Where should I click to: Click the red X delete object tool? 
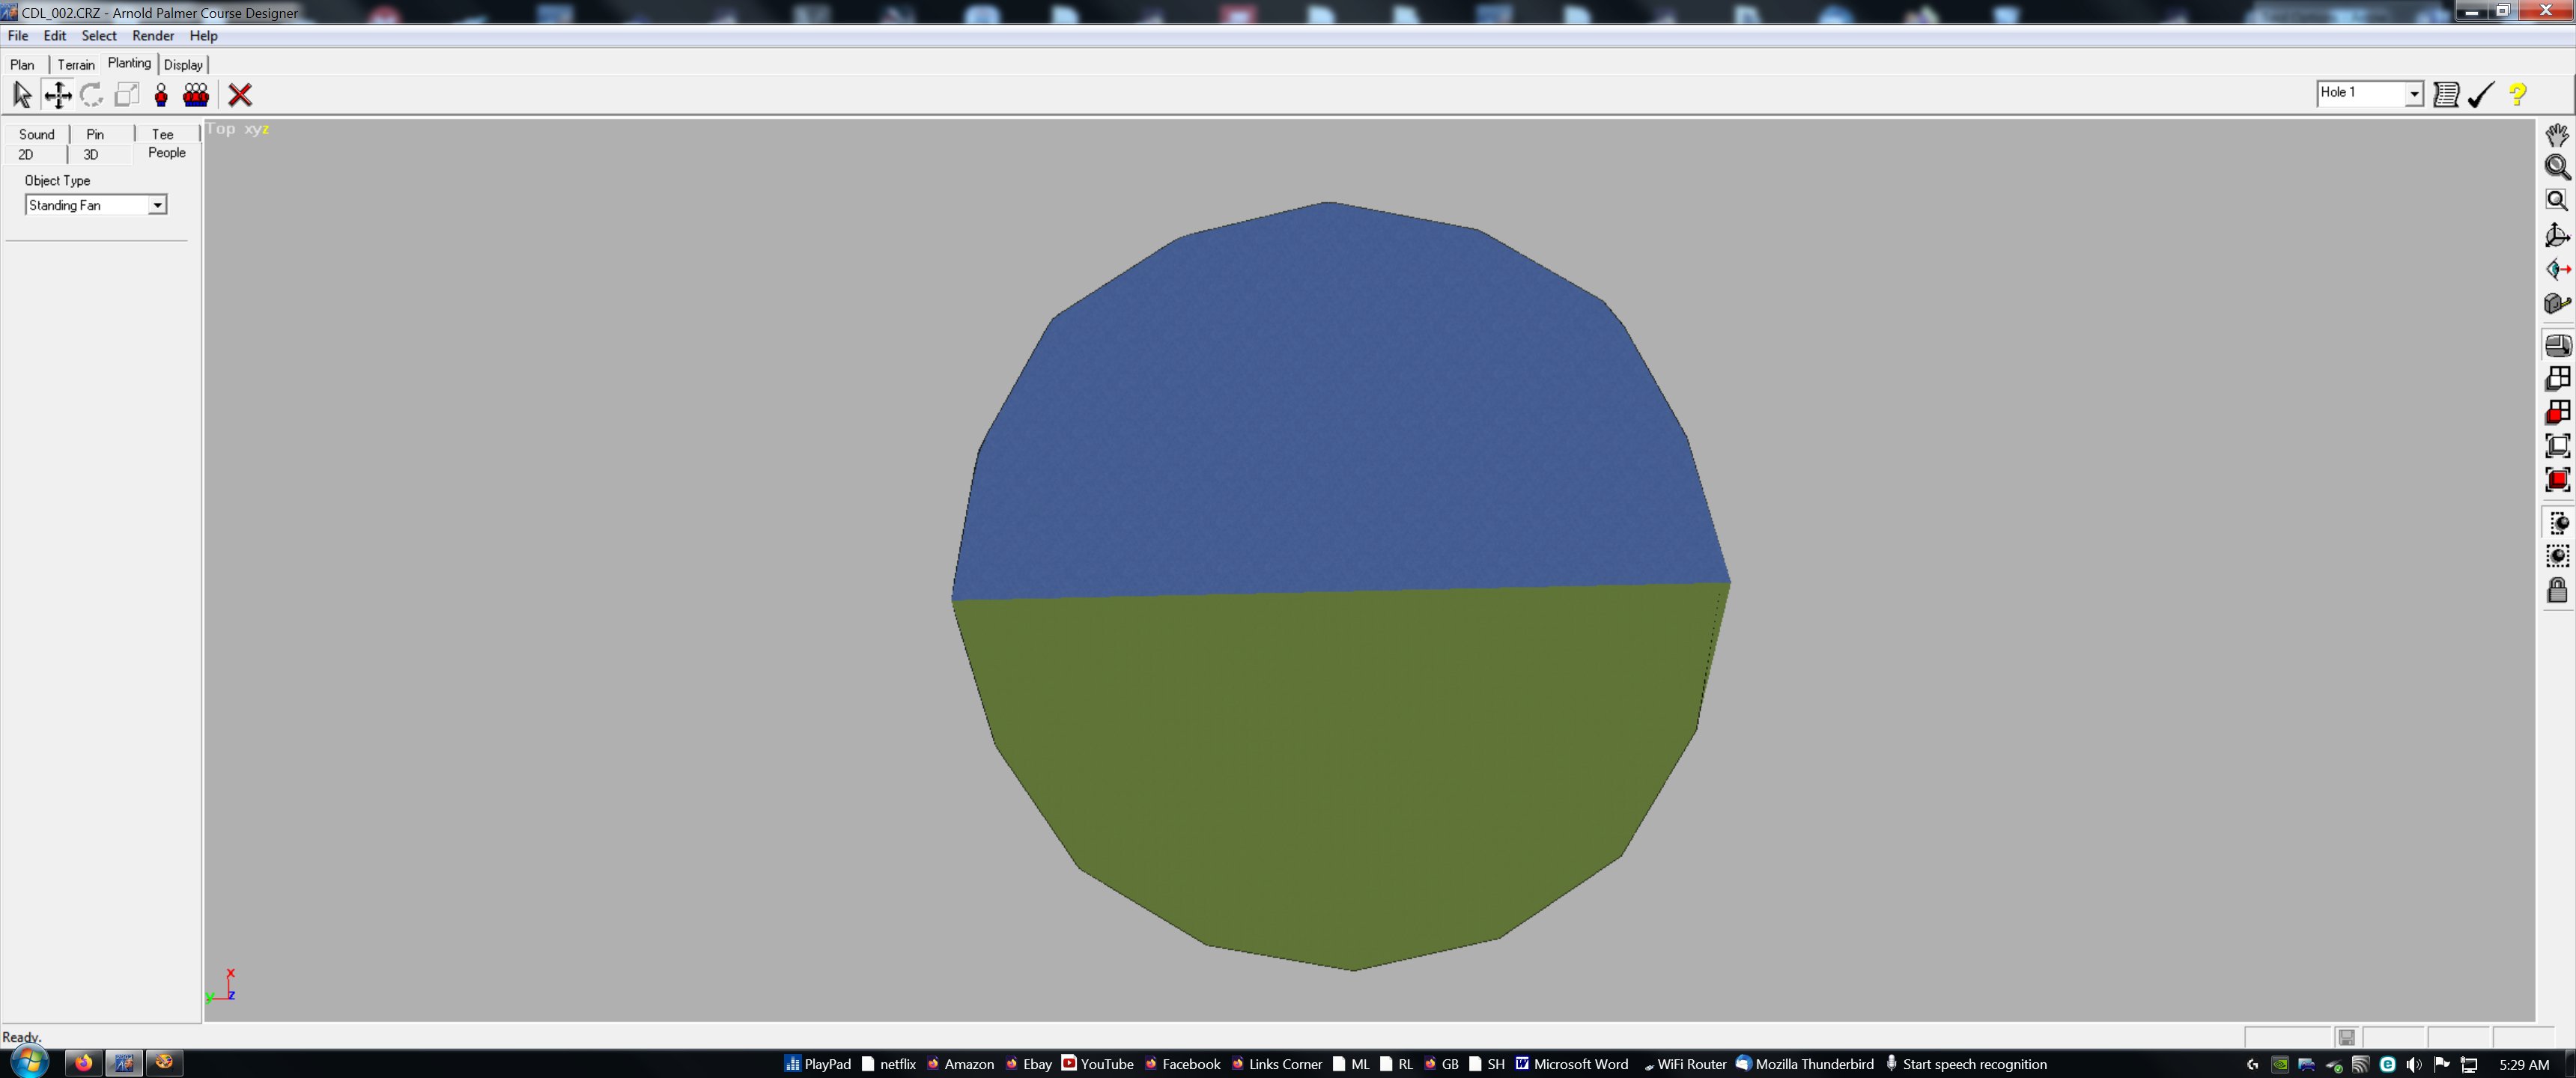click(240, 95)
